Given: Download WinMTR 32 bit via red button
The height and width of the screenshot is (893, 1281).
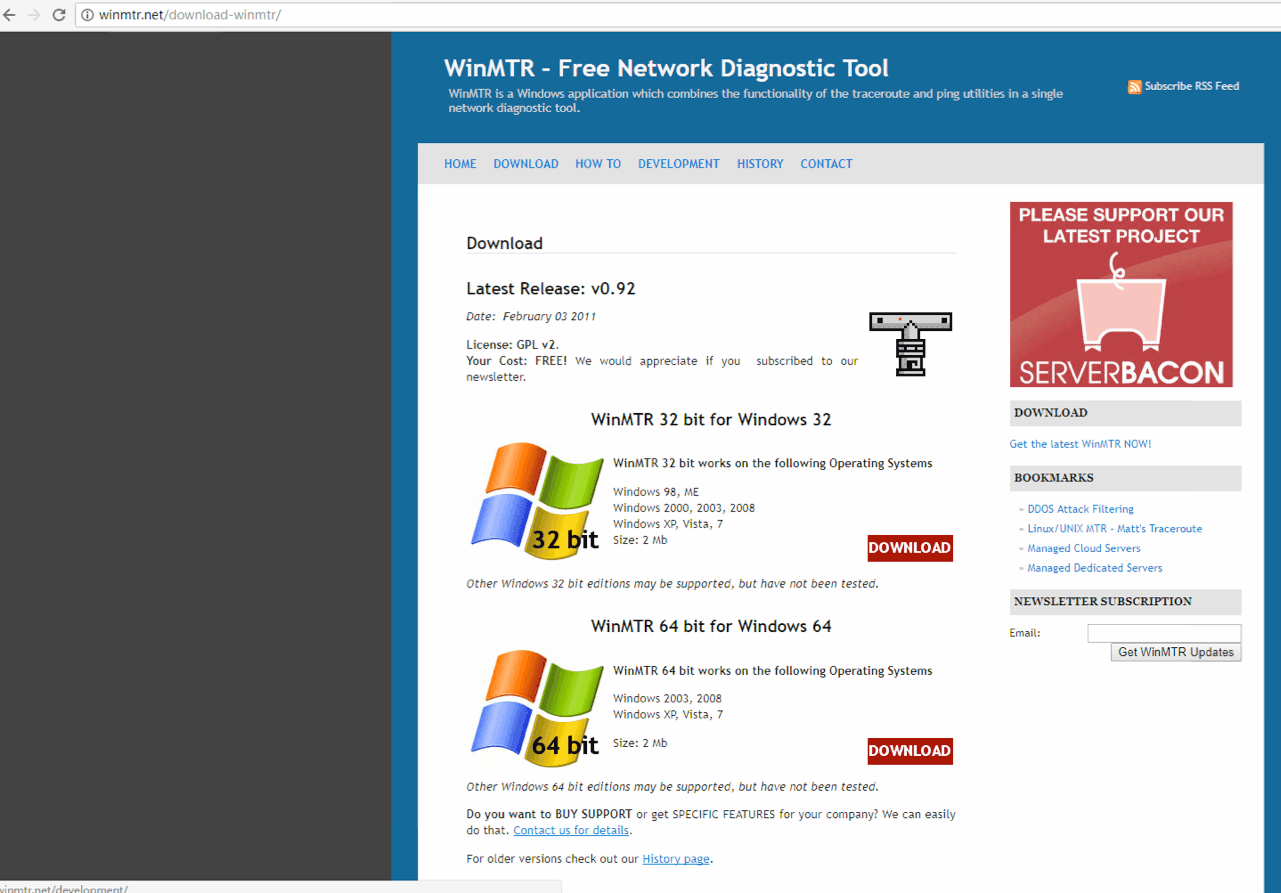Looking at the screenshot, I should tap(910, 548).
